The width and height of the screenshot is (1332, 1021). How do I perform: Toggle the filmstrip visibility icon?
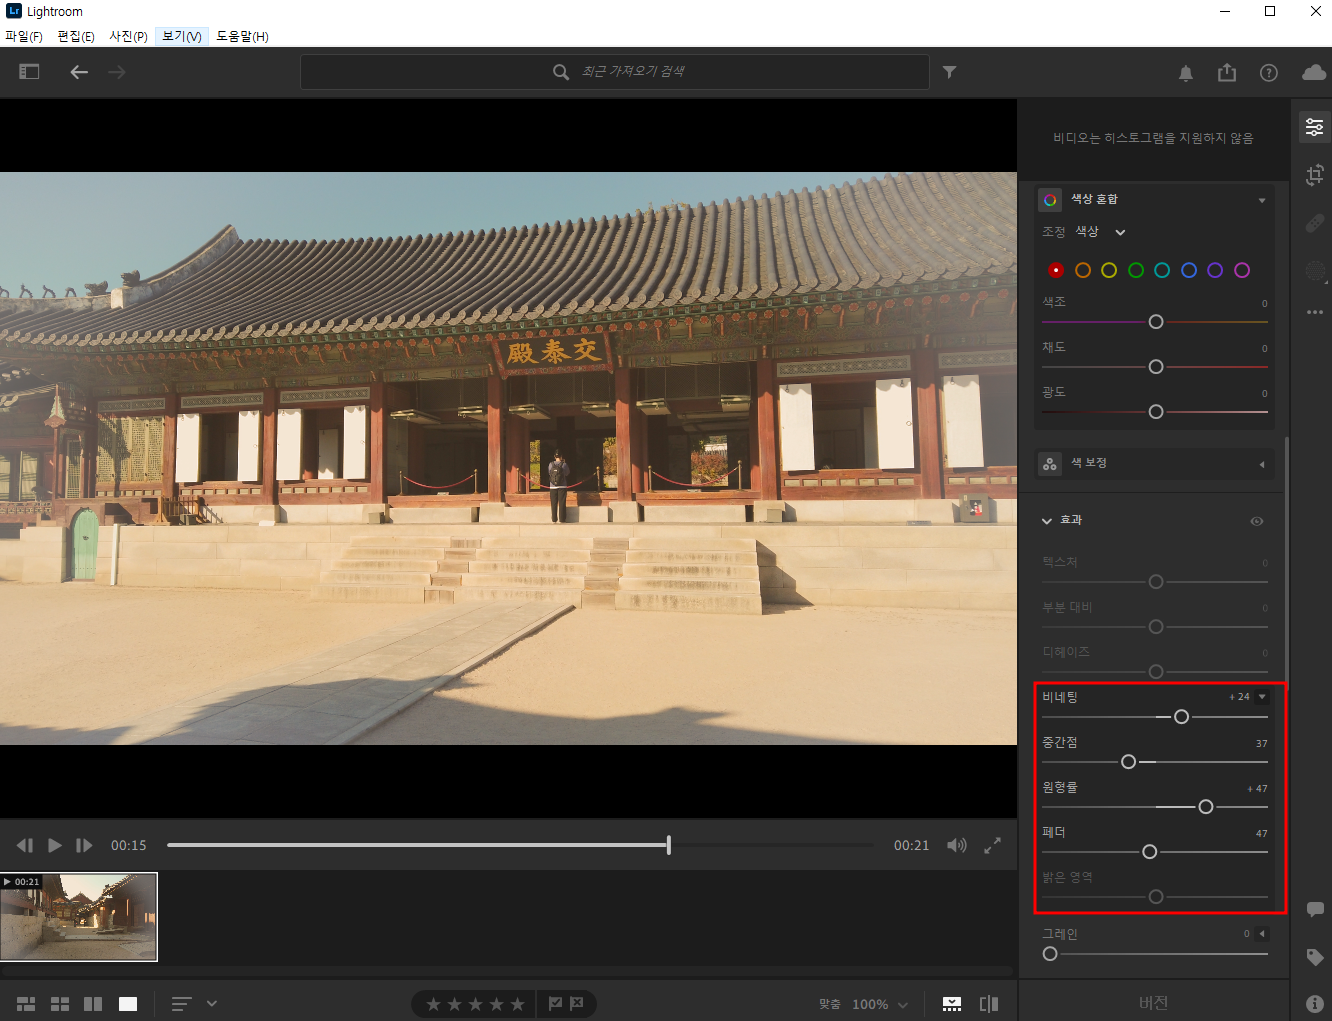[x=952, y=1004]
